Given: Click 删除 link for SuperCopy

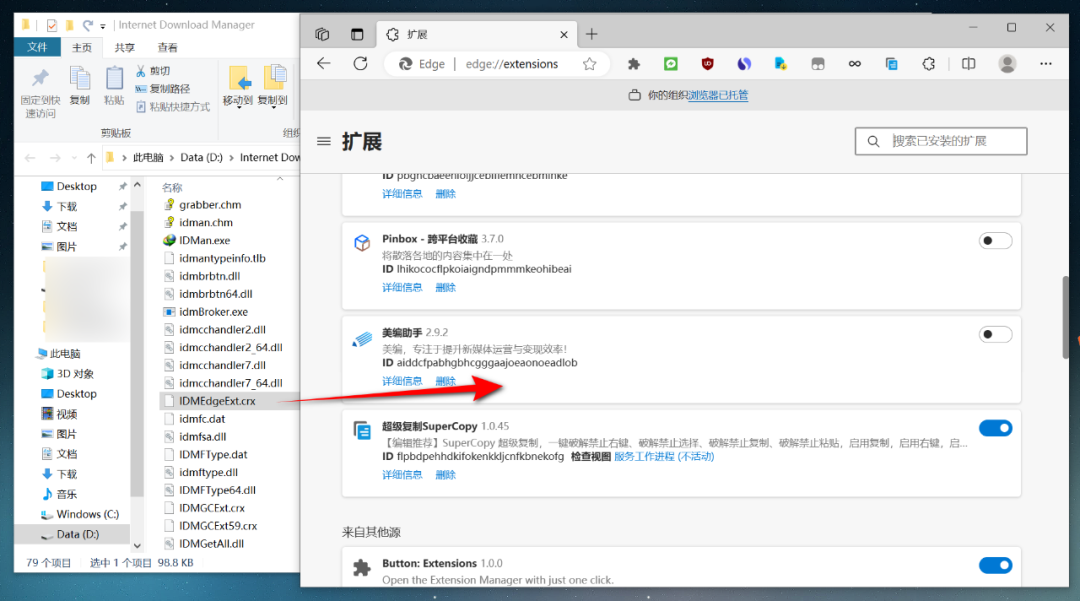Looking at the screenshot, I should (446, 474).
